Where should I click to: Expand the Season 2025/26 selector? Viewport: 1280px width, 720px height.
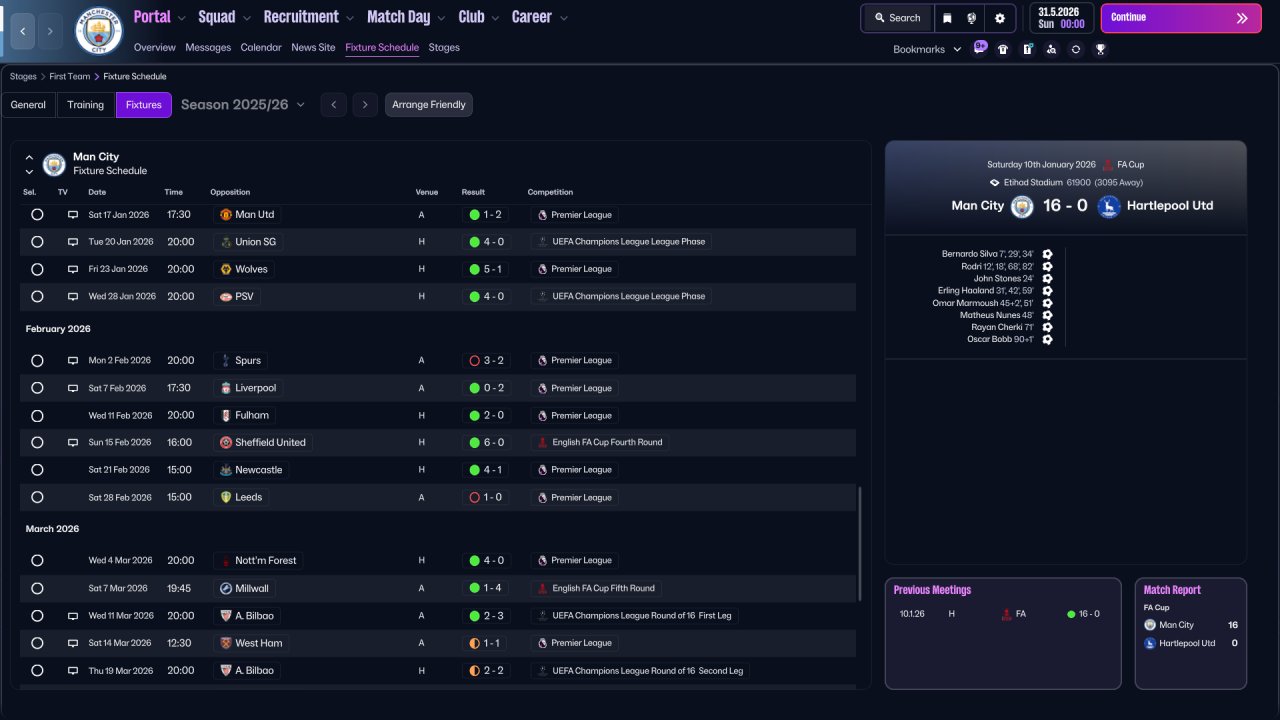[243, 105]
